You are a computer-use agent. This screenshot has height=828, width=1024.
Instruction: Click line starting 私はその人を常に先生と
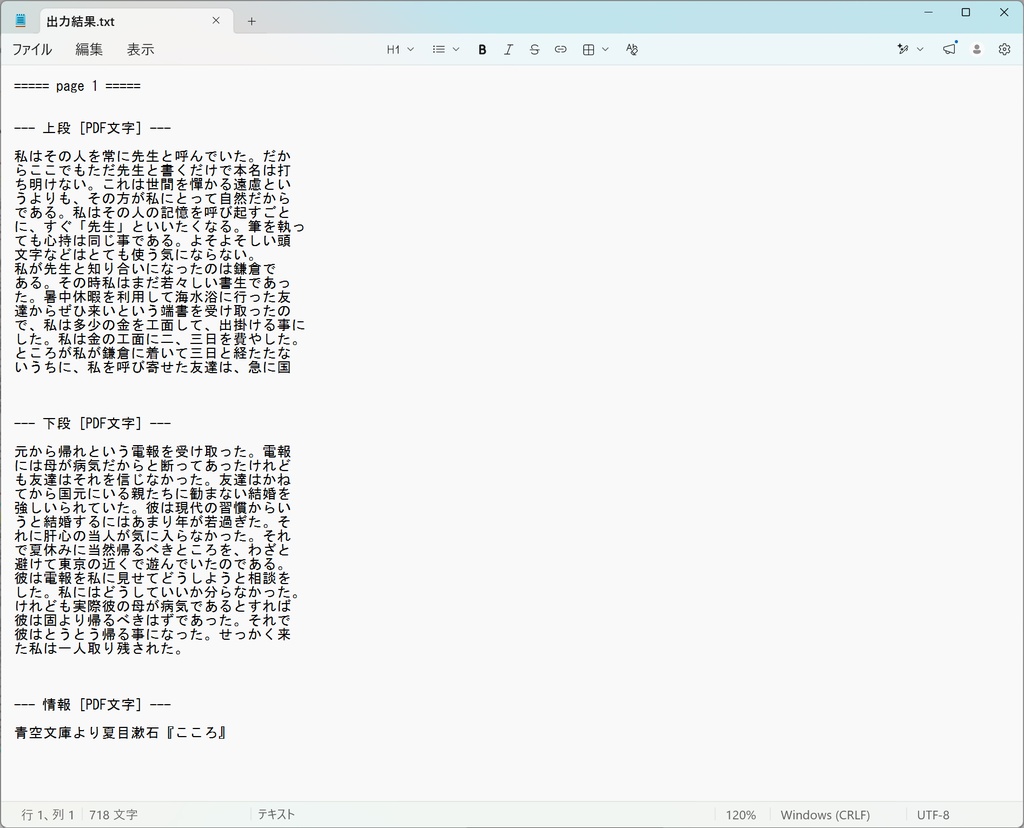coord(152,157)
